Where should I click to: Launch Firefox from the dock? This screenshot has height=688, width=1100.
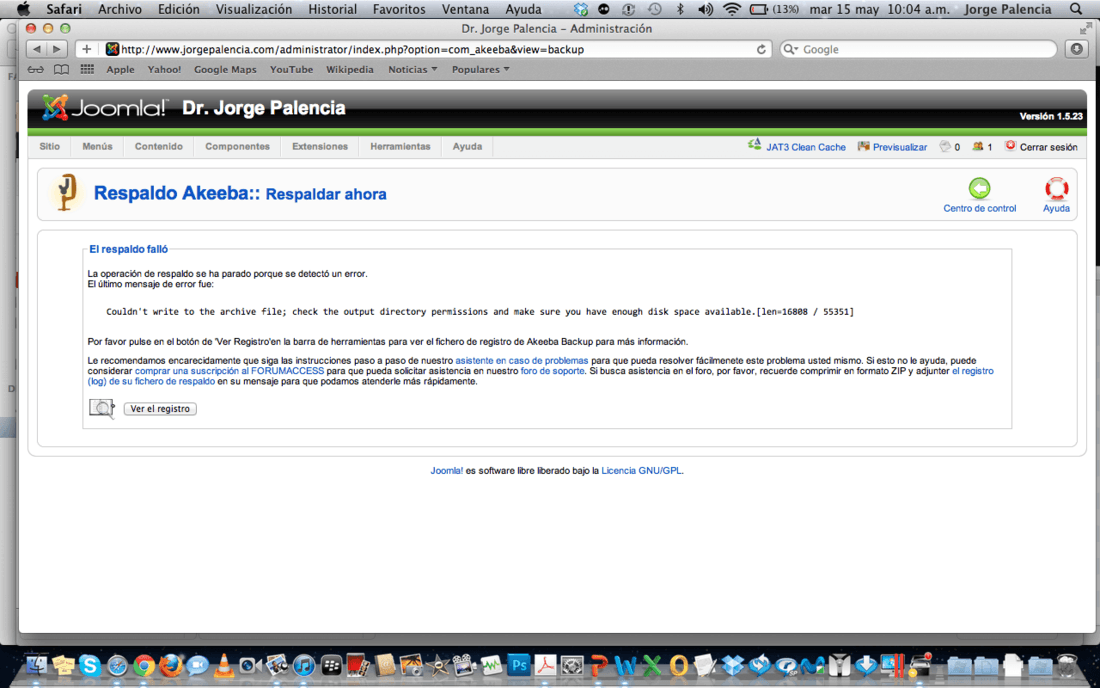170,665
